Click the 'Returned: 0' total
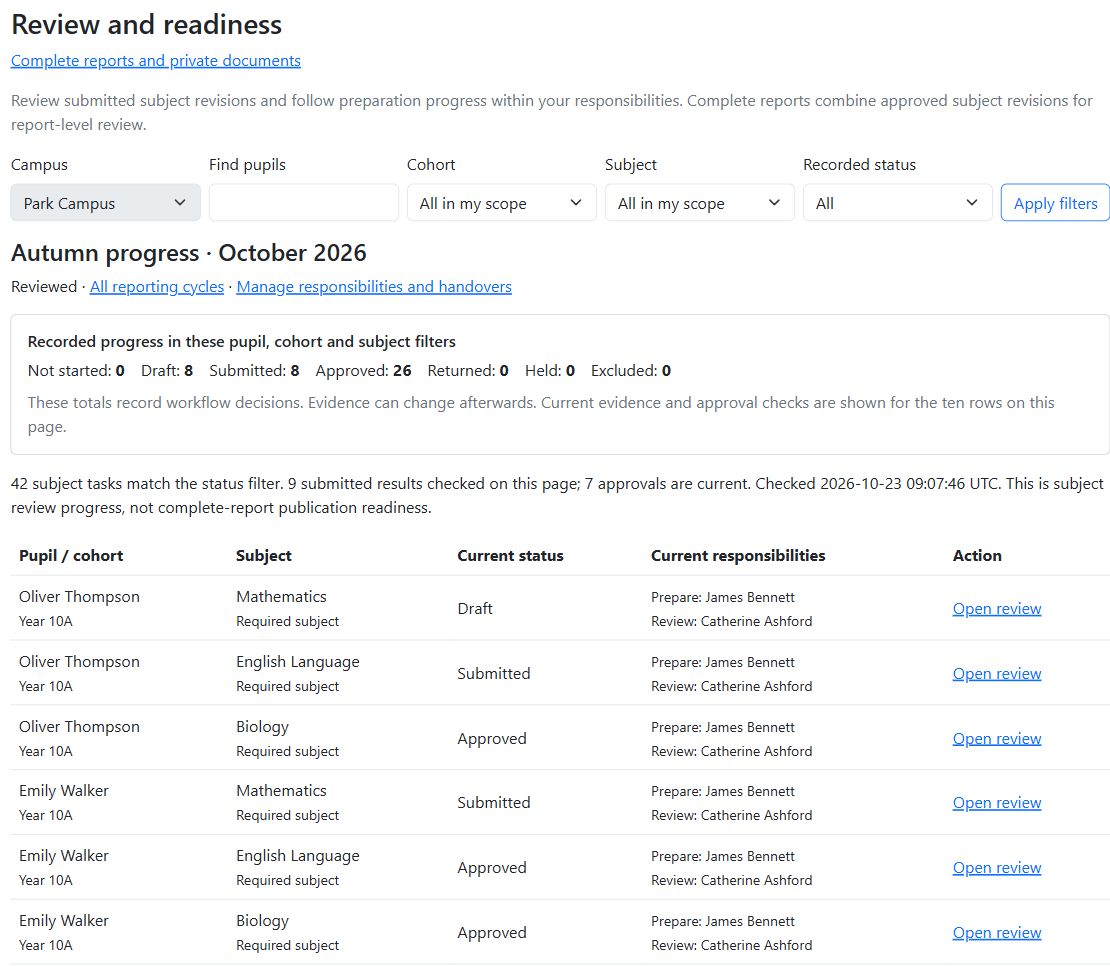The width and height of the screenshot is (1110, 966). 468,371
